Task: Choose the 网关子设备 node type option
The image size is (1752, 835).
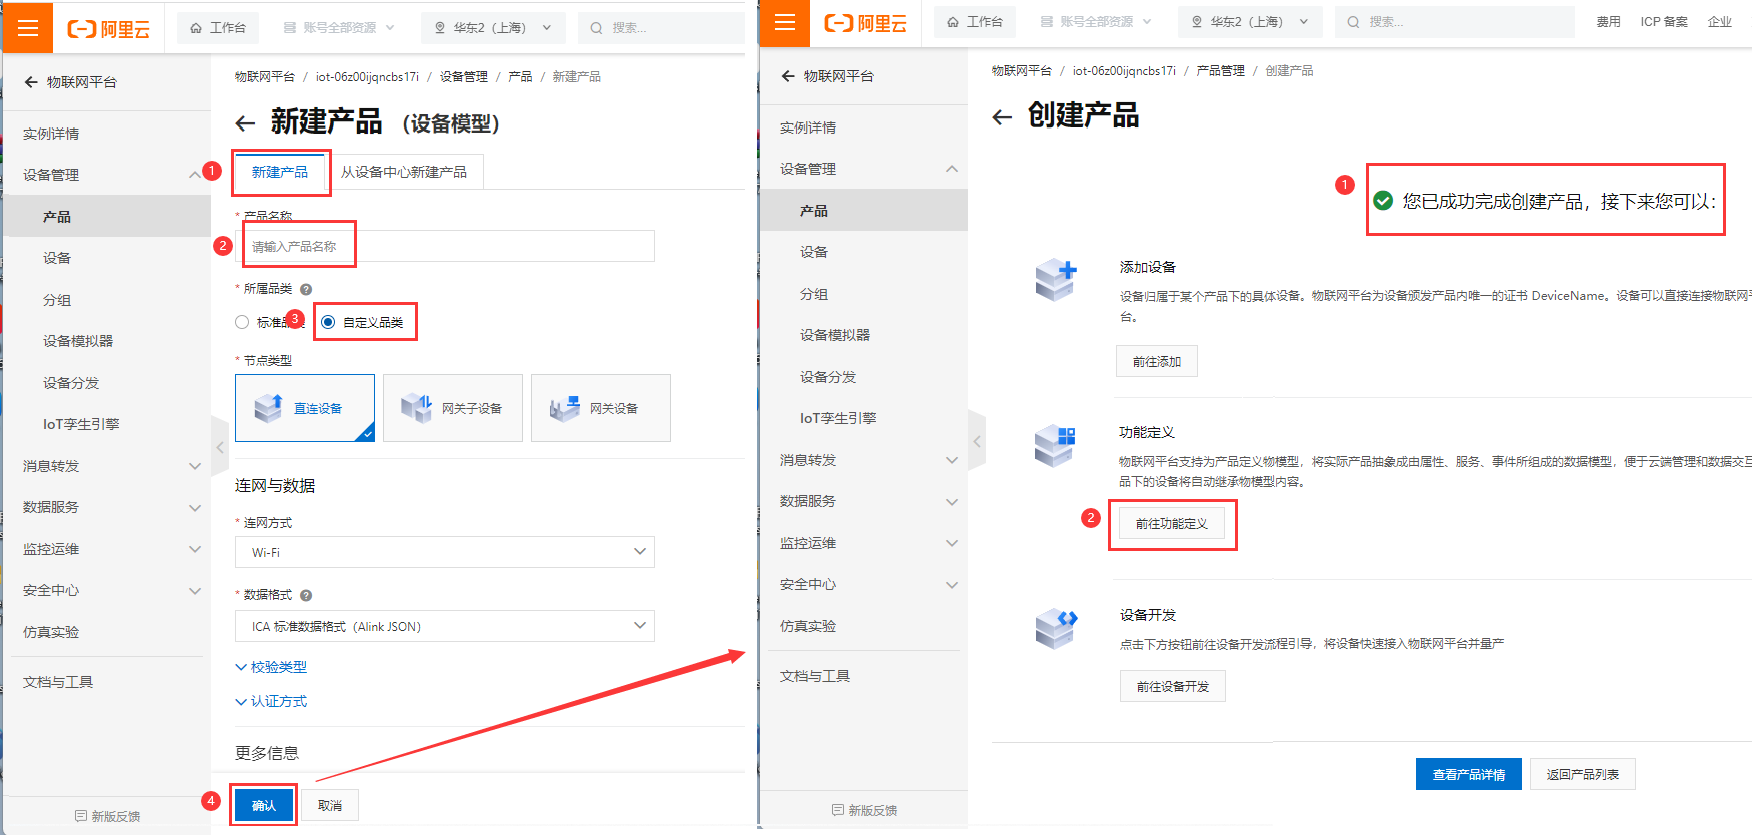Action: (x=453, y=408)
